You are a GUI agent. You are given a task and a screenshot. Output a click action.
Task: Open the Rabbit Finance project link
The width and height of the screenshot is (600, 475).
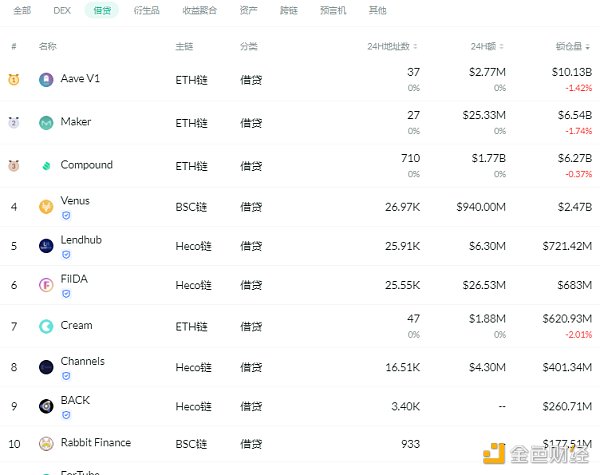95,443
